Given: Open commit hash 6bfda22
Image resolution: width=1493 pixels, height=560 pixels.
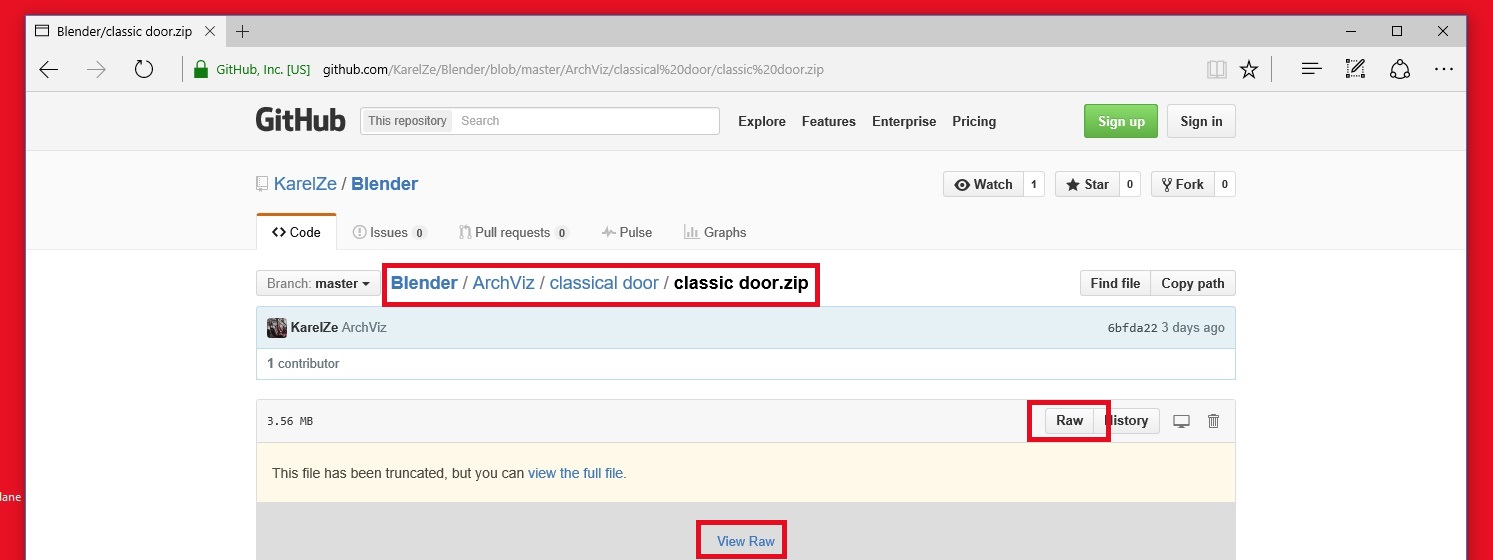Looking at the screenshot, I should [x=1132, y=328].
